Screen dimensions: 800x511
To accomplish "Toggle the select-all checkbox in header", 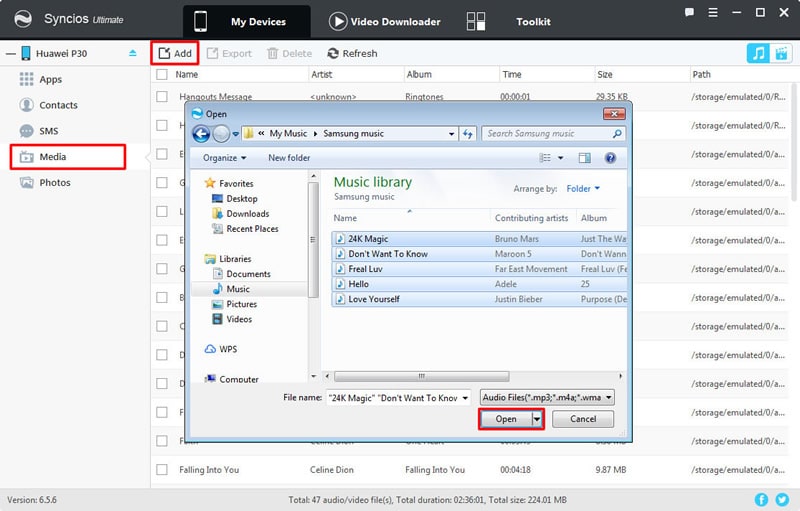I will point(162,74).
